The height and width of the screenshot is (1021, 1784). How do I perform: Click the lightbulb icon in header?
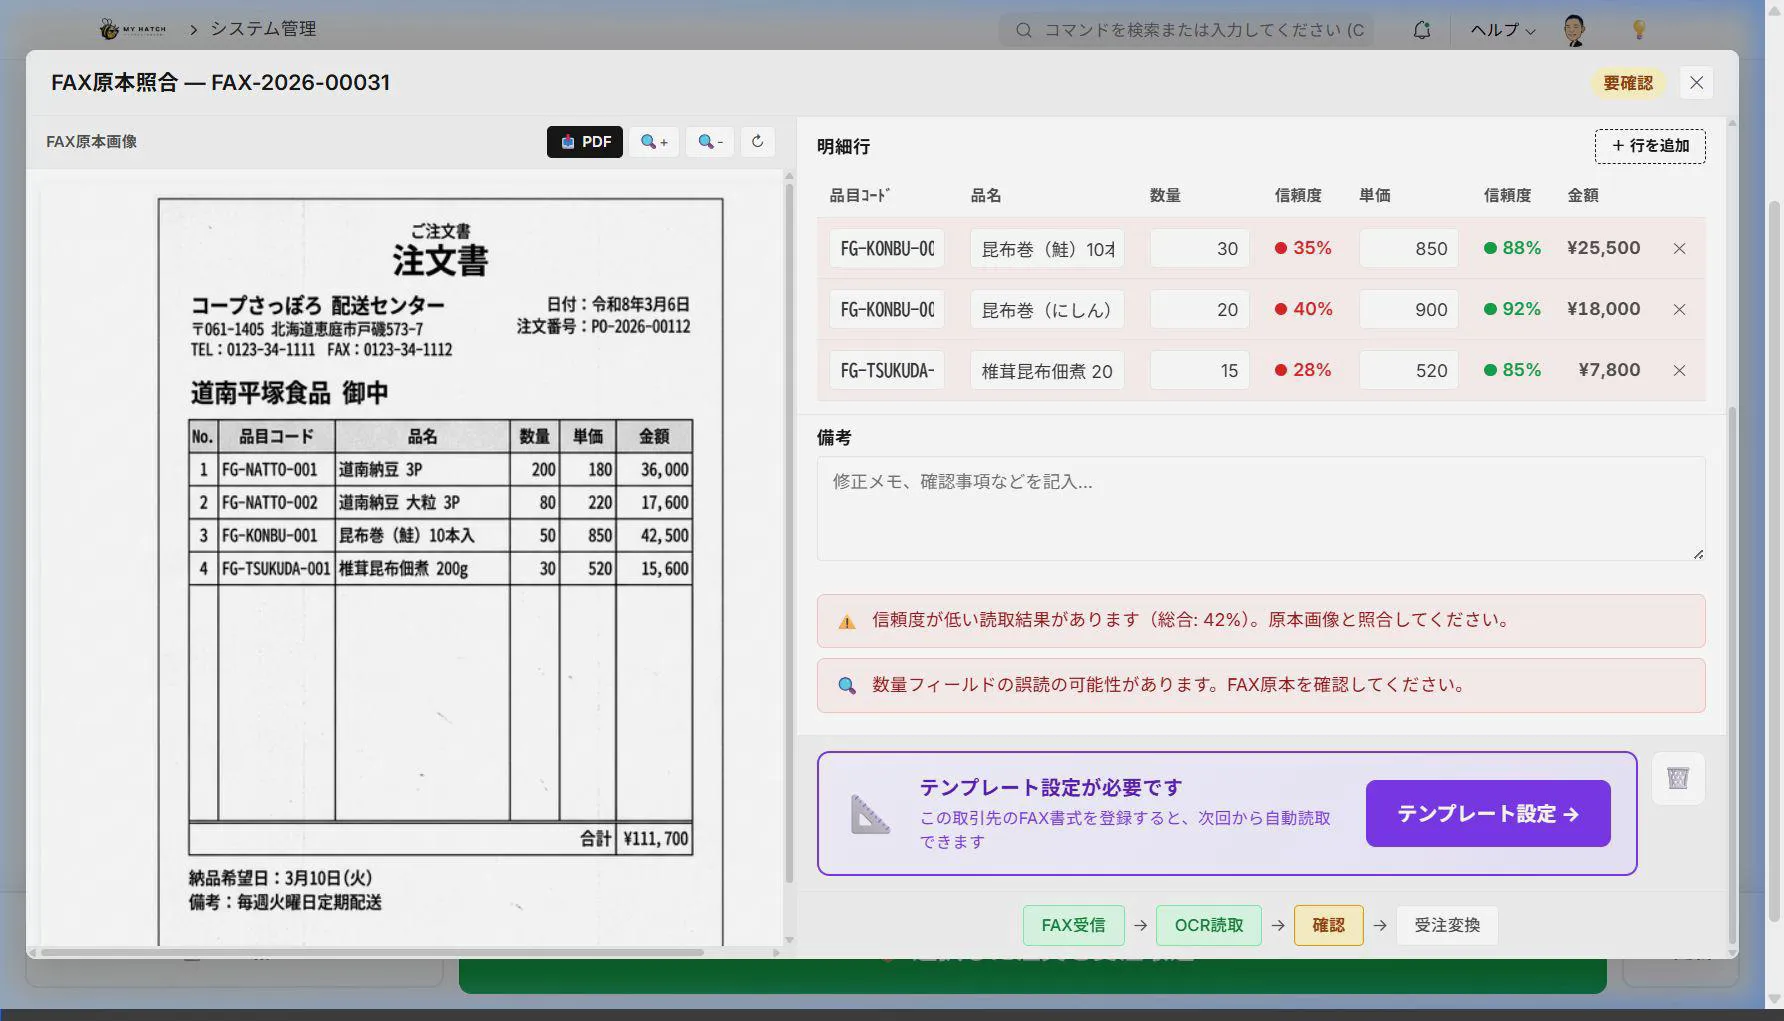point(1638,30)
